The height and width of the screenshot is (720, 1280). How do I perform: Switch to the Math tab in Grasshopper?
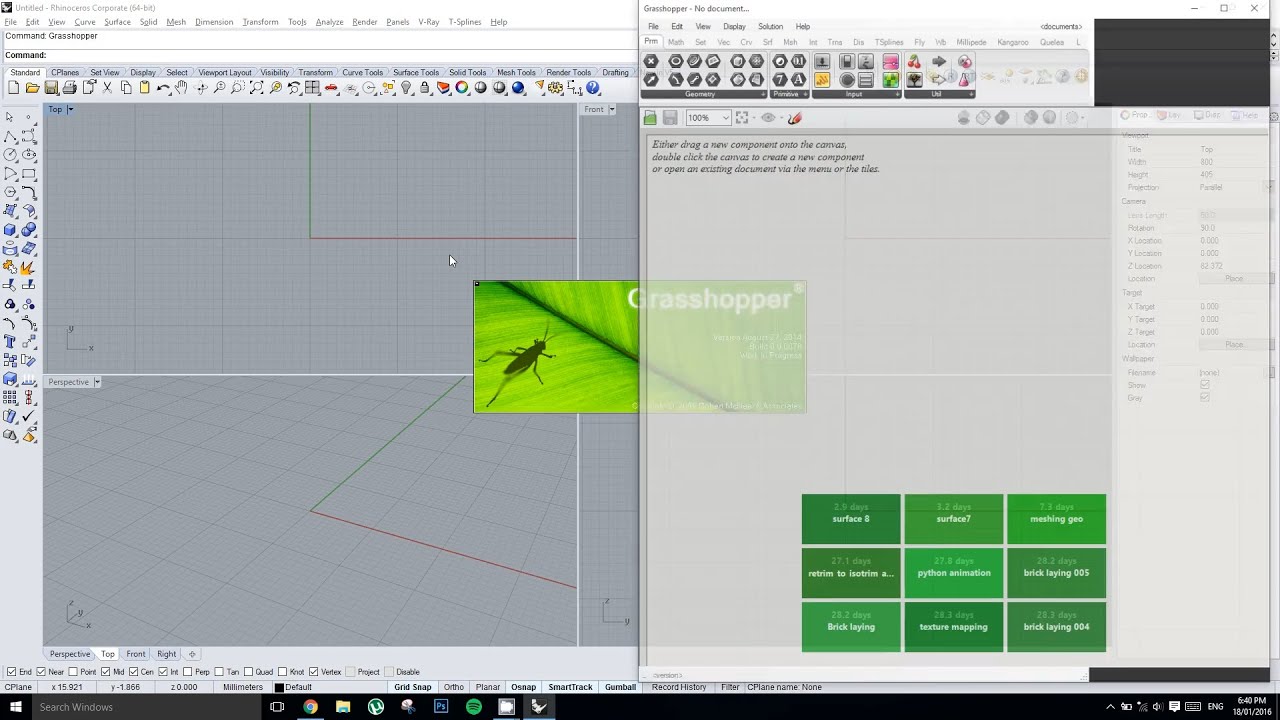click(x=676, y=42)
